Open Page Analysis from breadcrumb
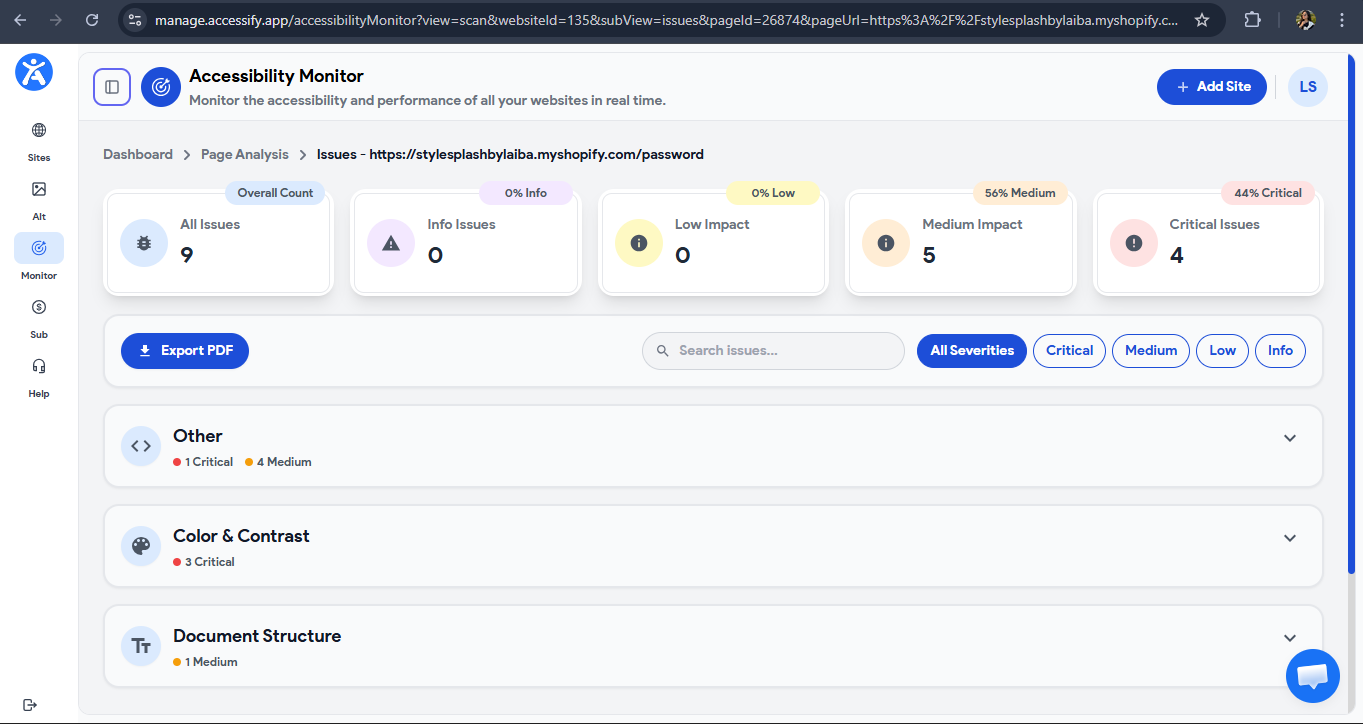Image resolution: width=1363 pixels, height=724 pixels. pyautogui.click(x=244, y=154)
